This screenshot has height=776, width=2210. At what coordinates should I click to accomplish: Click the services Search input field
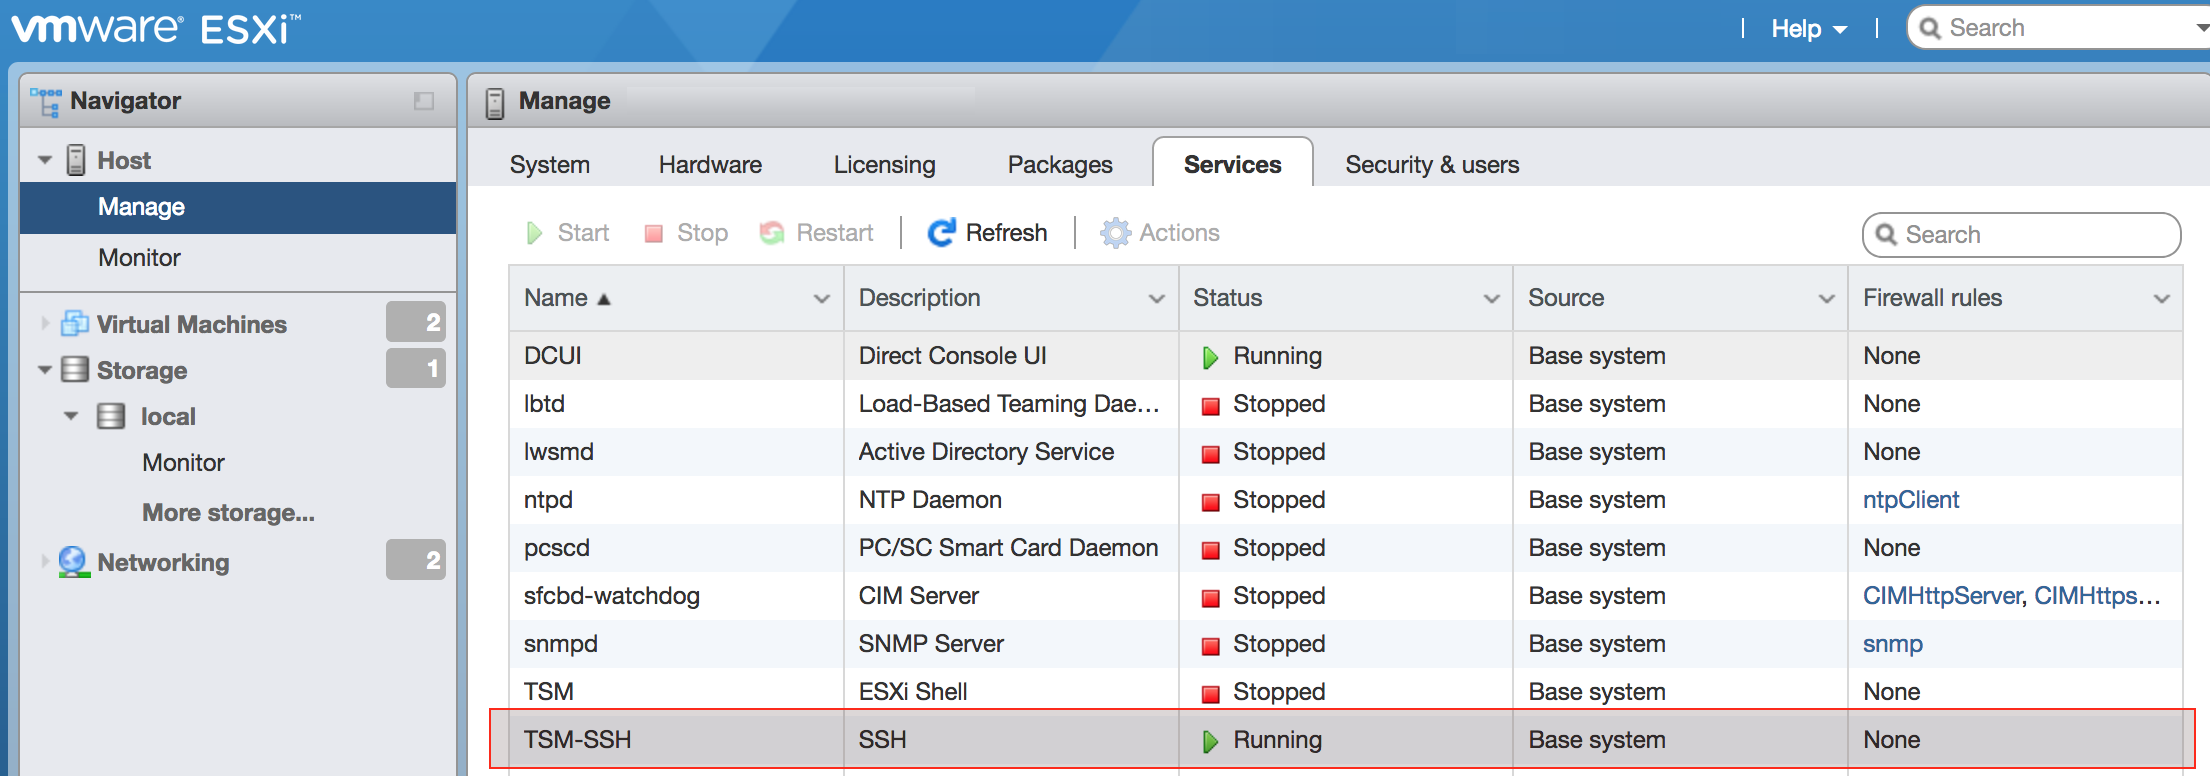pyautogui.click(x=2021, y=234)
